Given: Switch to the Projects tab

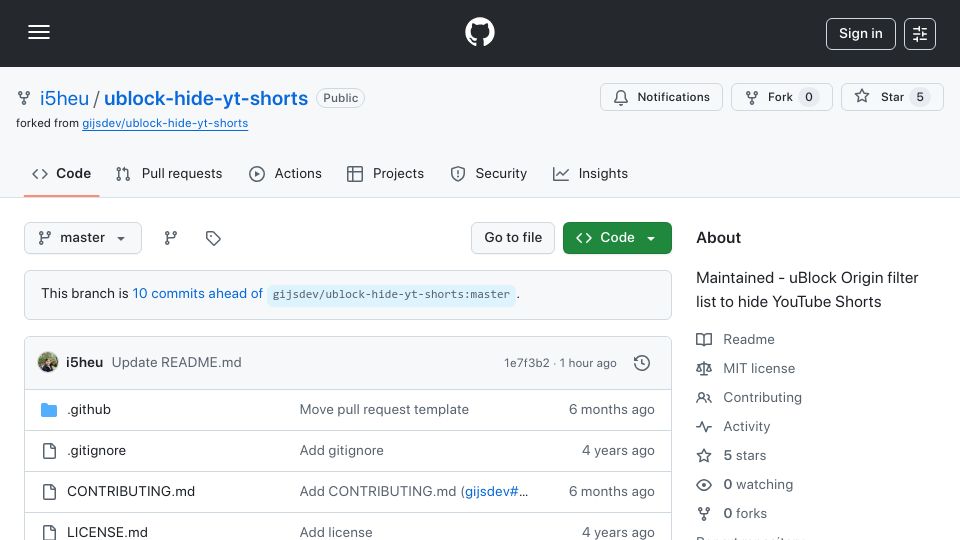Looking at the screenshot, I should click(385, 174).
